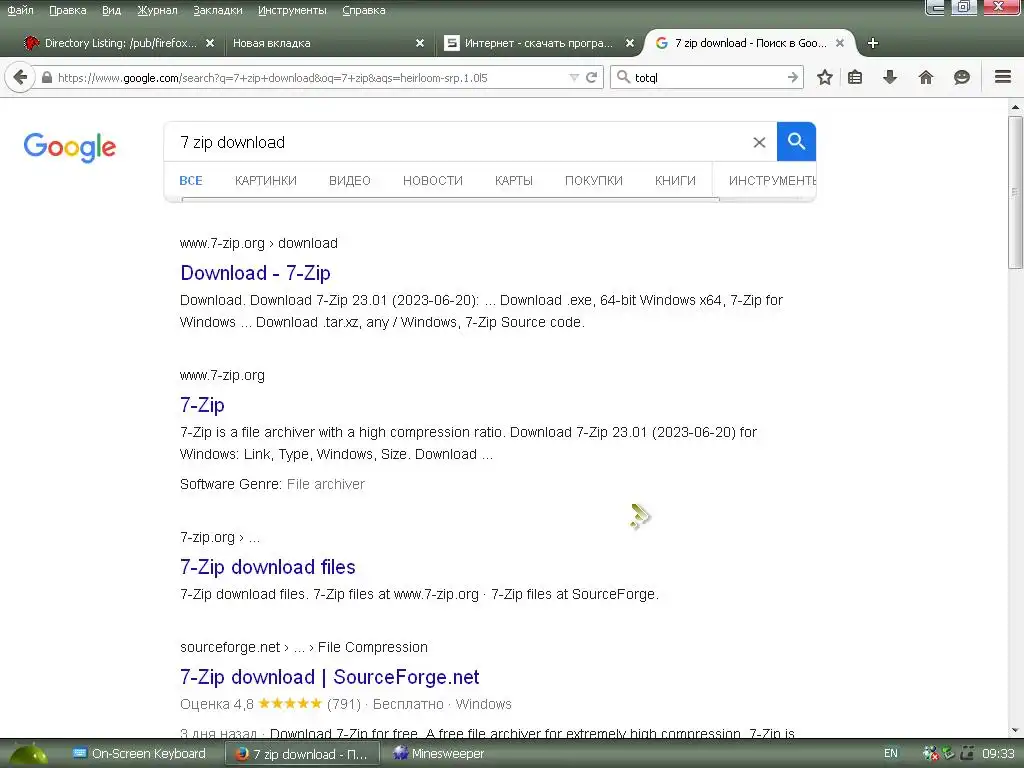
Task: Click the sourceforge.net › File Compression breadcrumb
Action: click(304, 647)
